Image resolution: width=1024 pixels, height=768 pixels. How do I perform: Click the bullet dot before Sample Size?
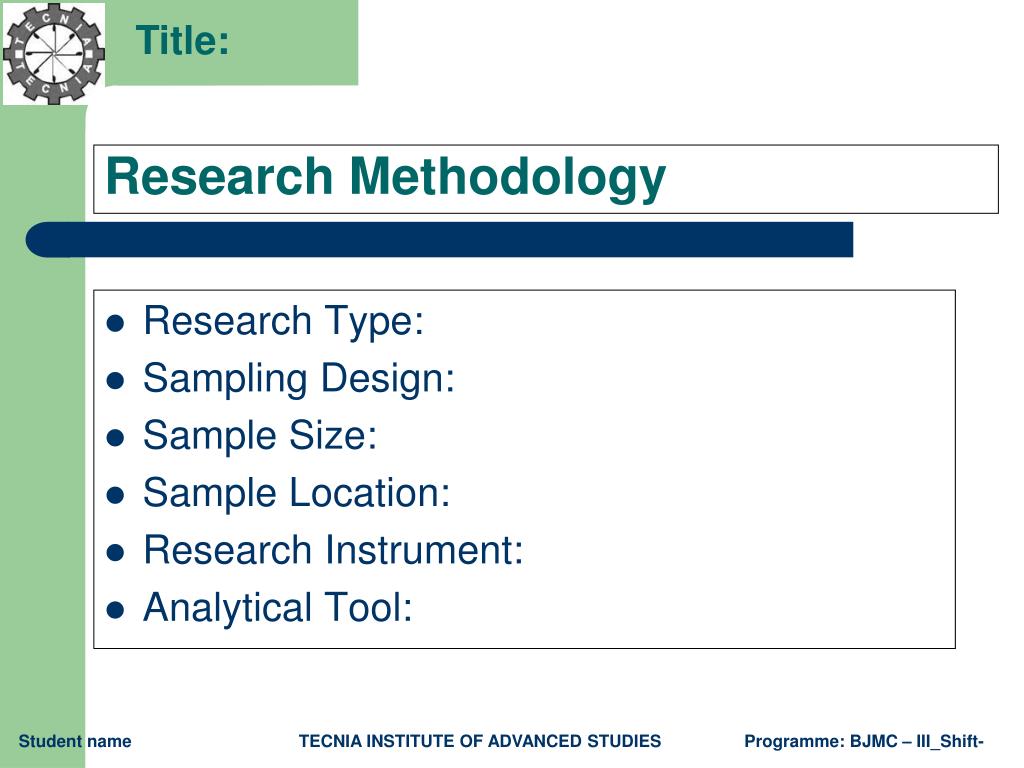[x=115, y=438]
